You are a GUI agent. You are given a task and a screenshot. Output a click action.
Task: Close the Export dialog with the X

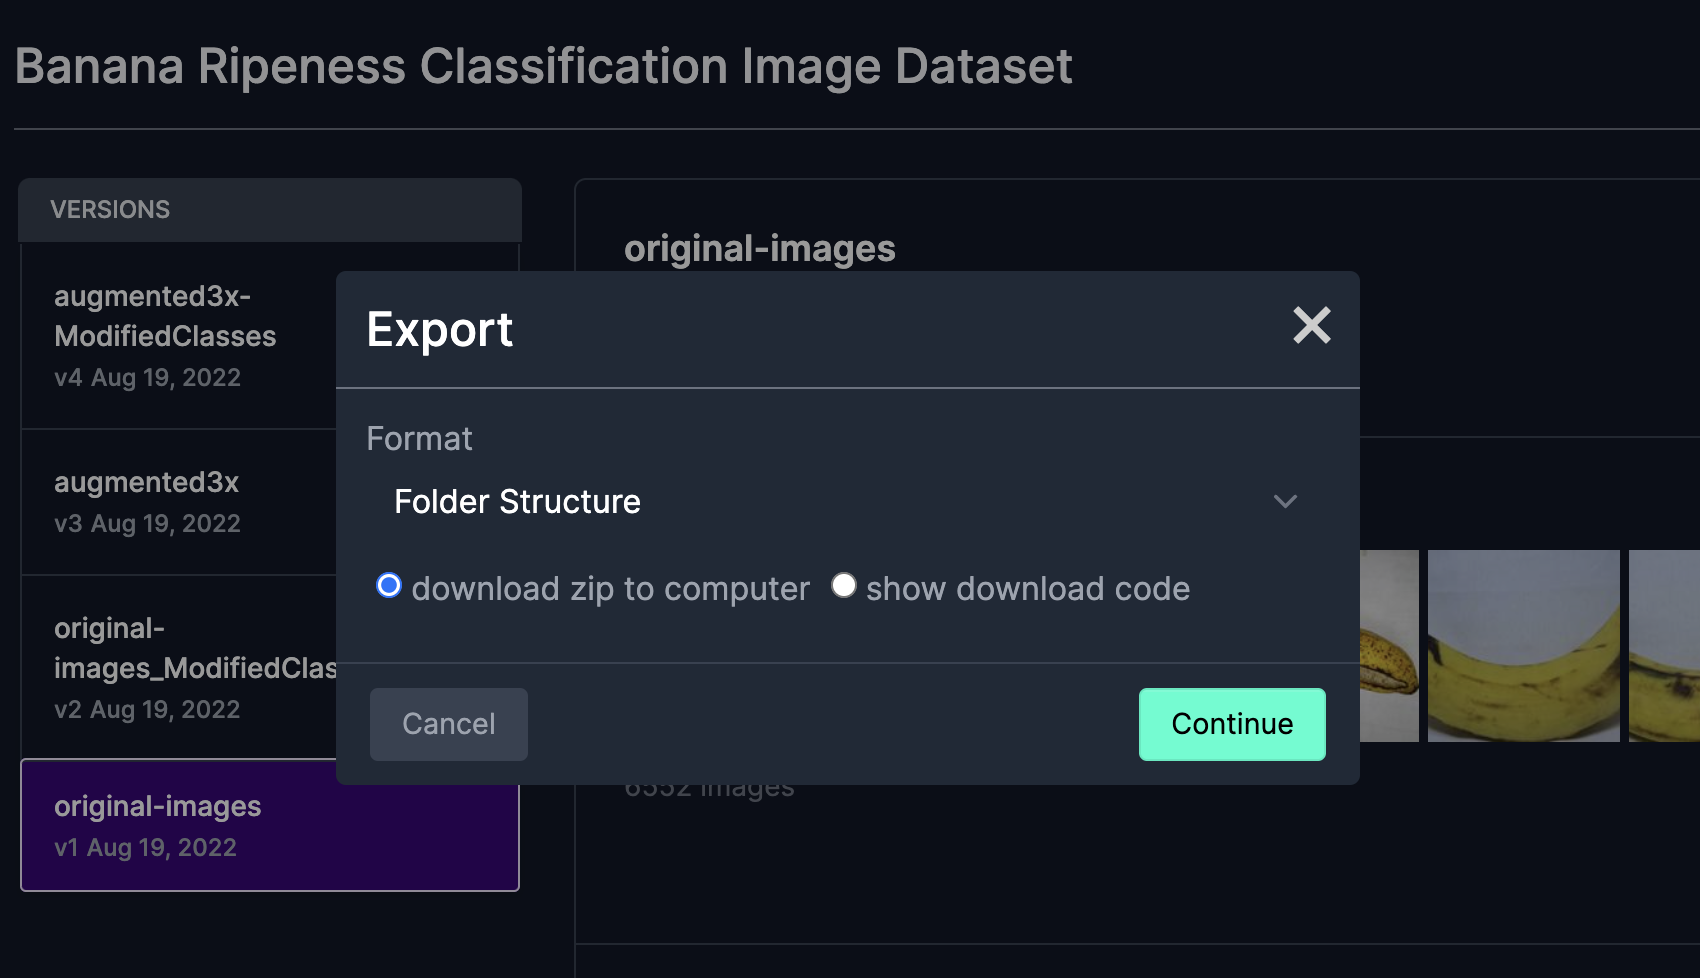point(1312,327)
